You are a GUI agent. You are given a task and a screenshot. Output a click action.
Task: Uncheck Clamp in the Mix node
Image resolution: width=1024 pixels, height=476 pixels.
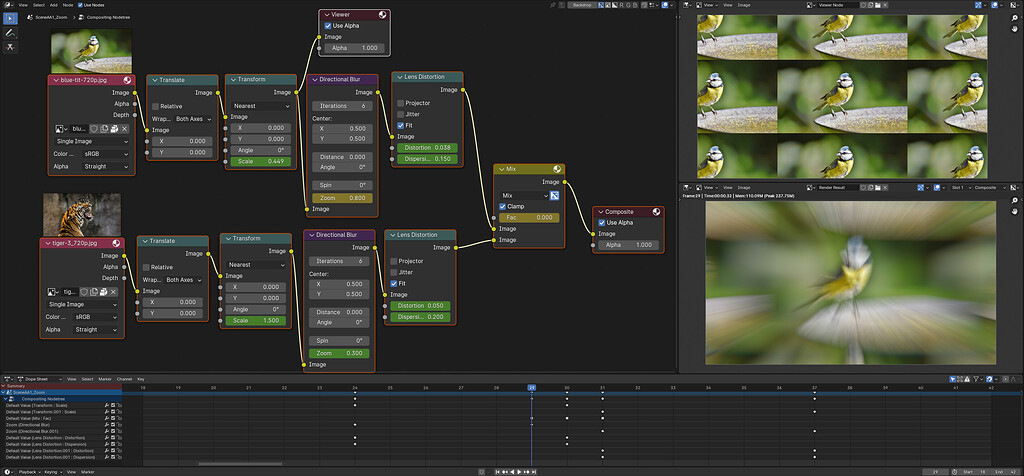click(x=502, y=206)
